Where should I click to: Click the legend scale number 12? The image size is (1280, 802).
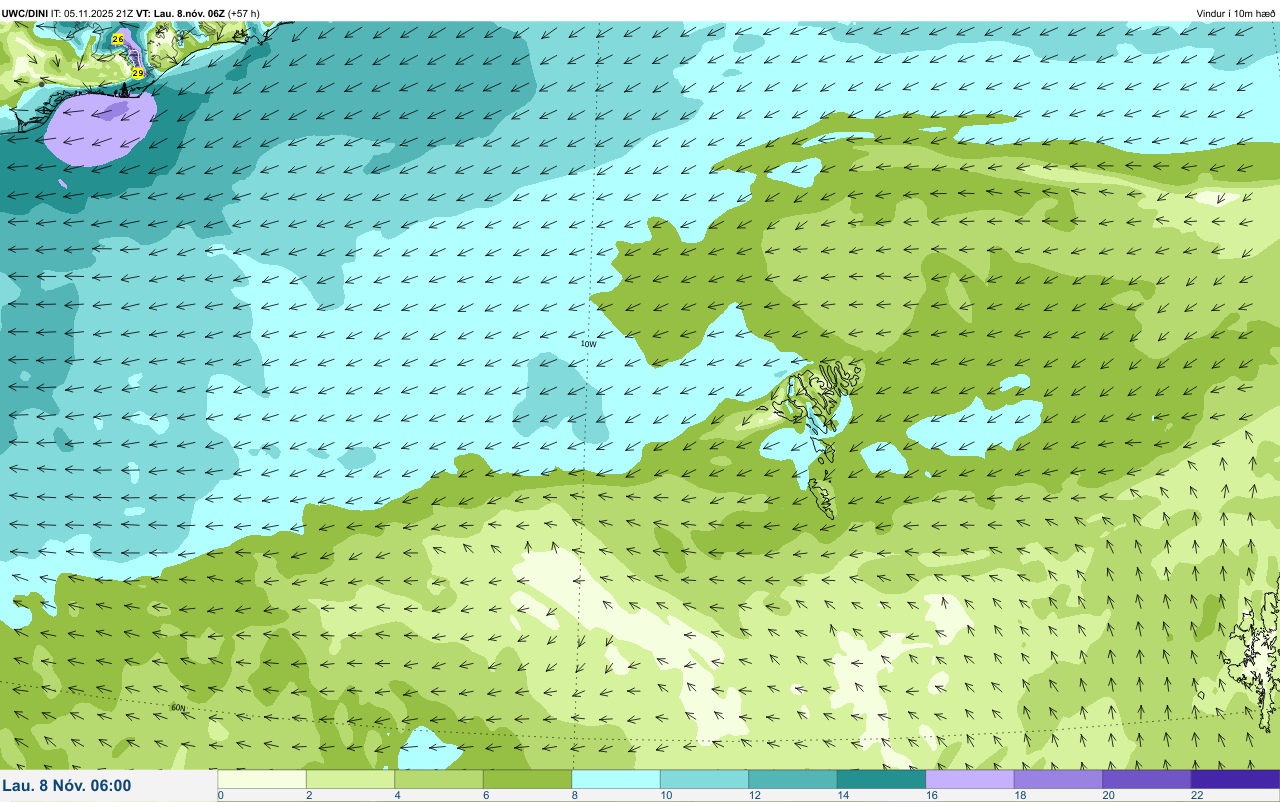[x=753, y=796]
